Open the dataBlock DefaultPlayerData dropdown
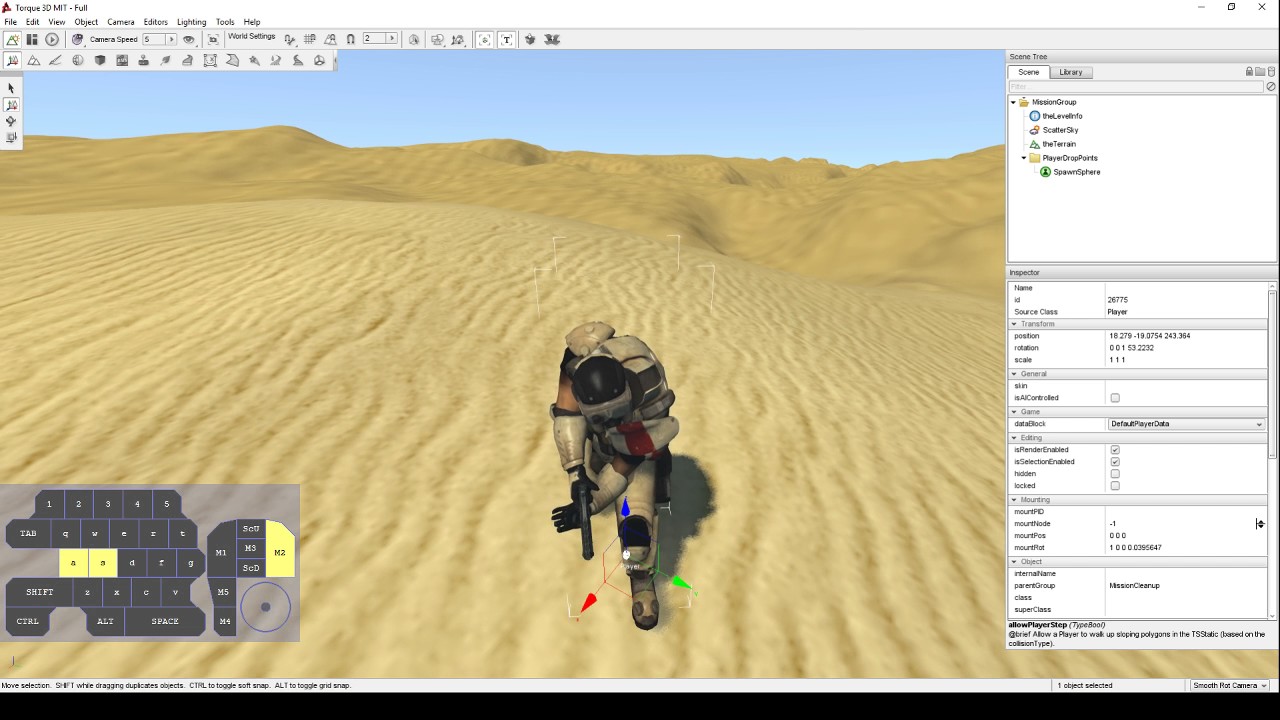This screenshot has width=1280, height=720. [1186, 424]
